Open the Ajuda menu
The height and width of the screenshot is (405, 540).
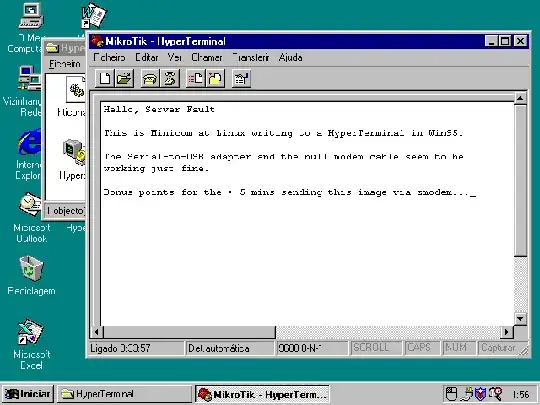tap(291, 58)
